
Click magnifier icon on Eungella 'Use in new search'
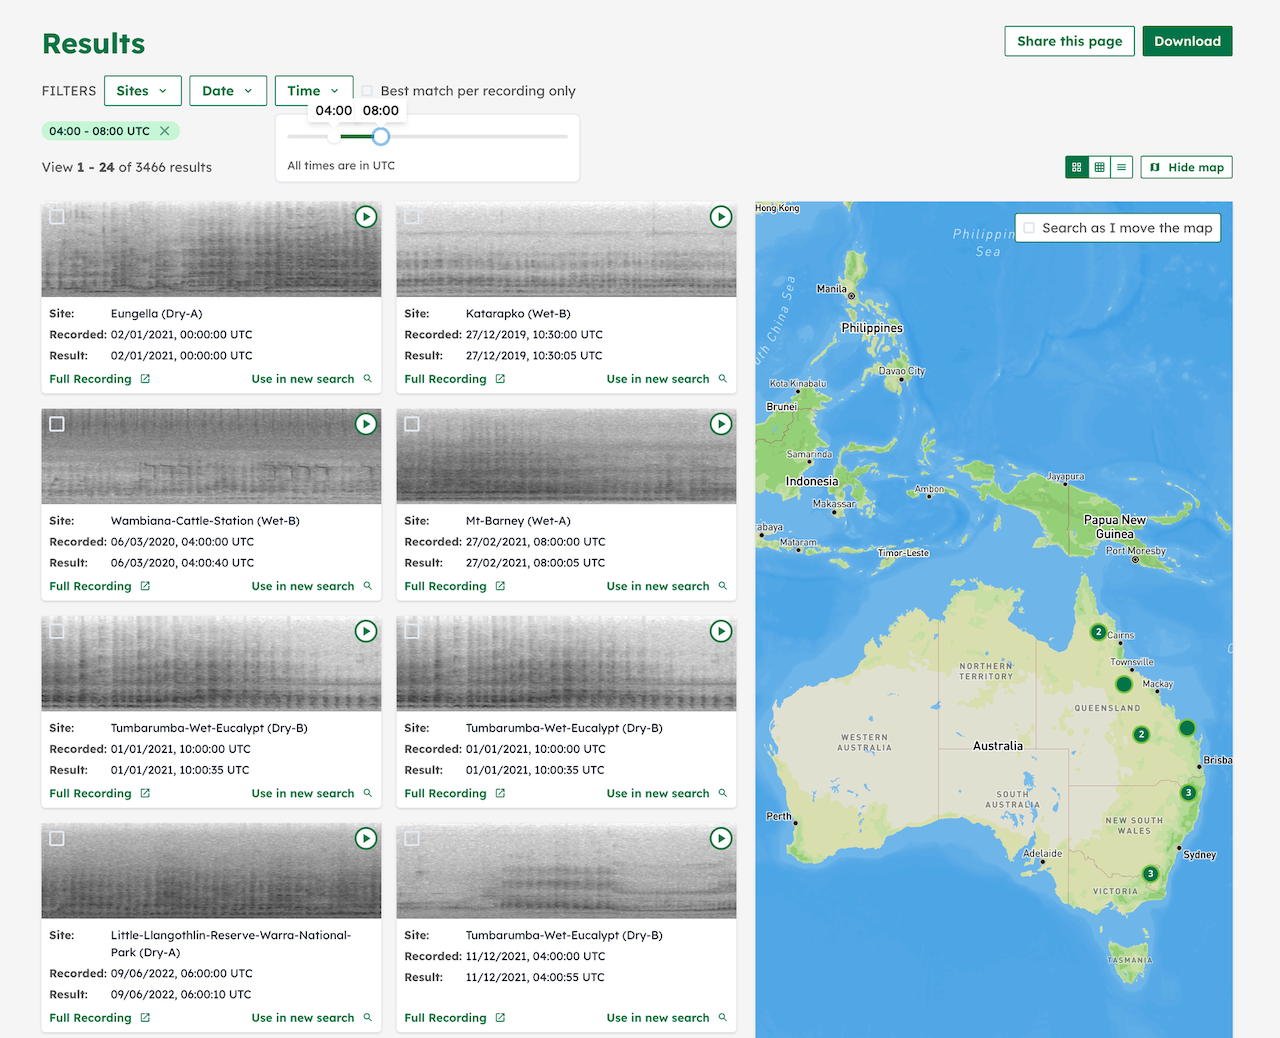tap(367, 379)
